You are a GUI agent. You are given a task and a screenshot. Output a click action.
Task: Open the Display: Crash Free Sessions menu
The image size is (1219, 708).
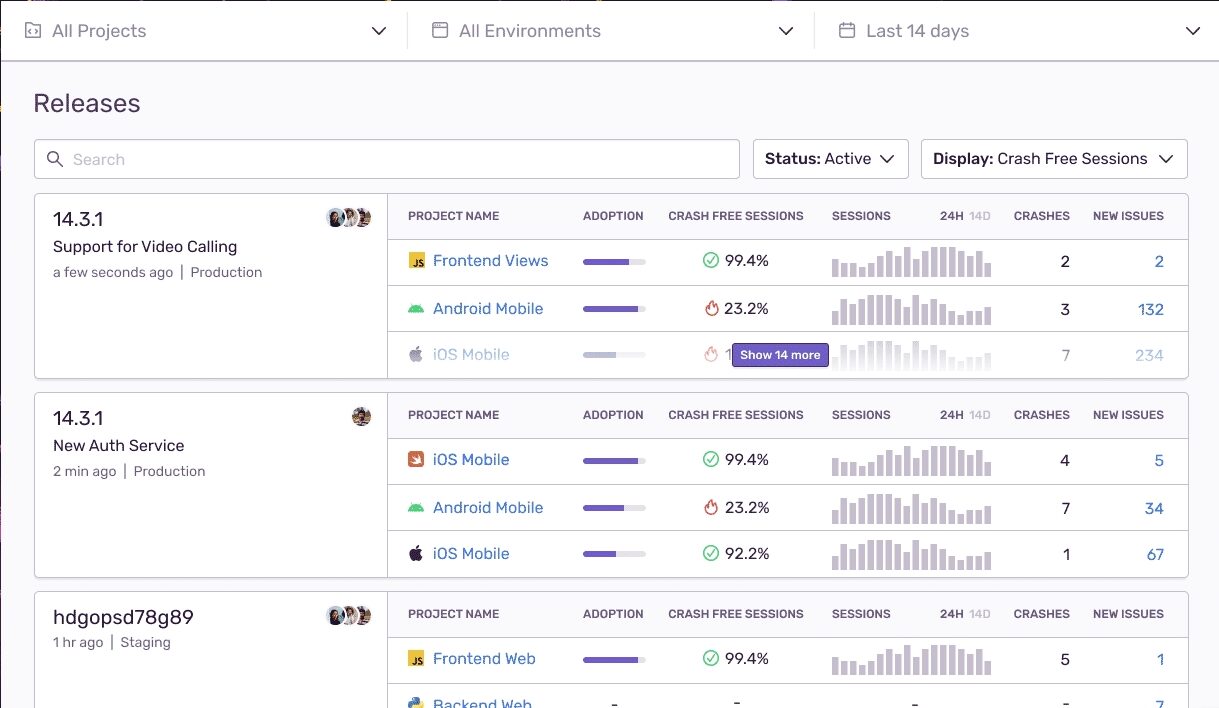coord(1053,159)
